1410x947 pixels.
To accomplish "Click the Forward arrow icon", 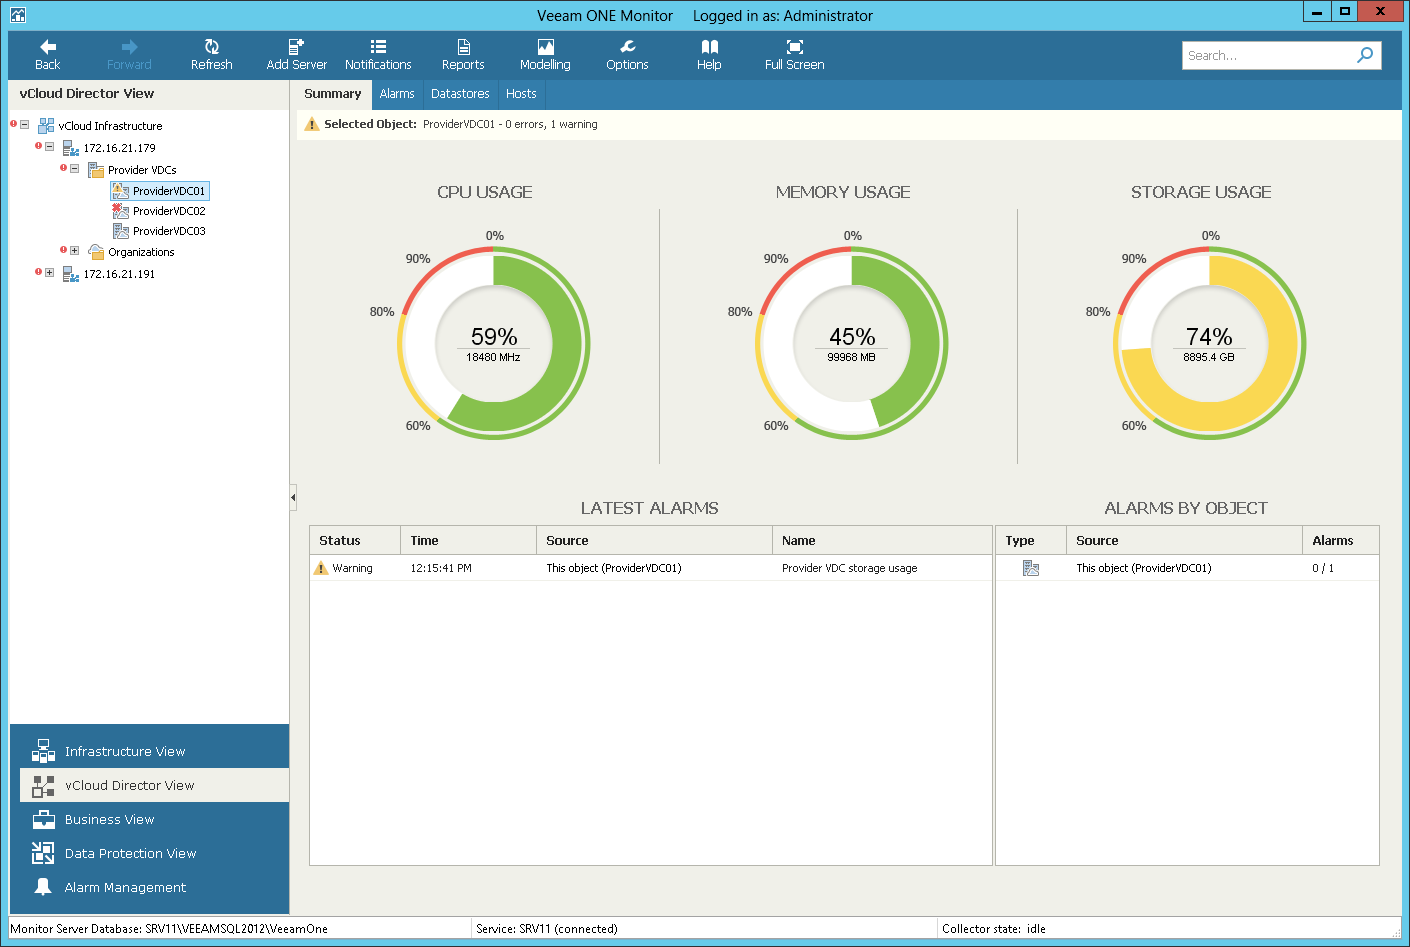I will 129,47.
